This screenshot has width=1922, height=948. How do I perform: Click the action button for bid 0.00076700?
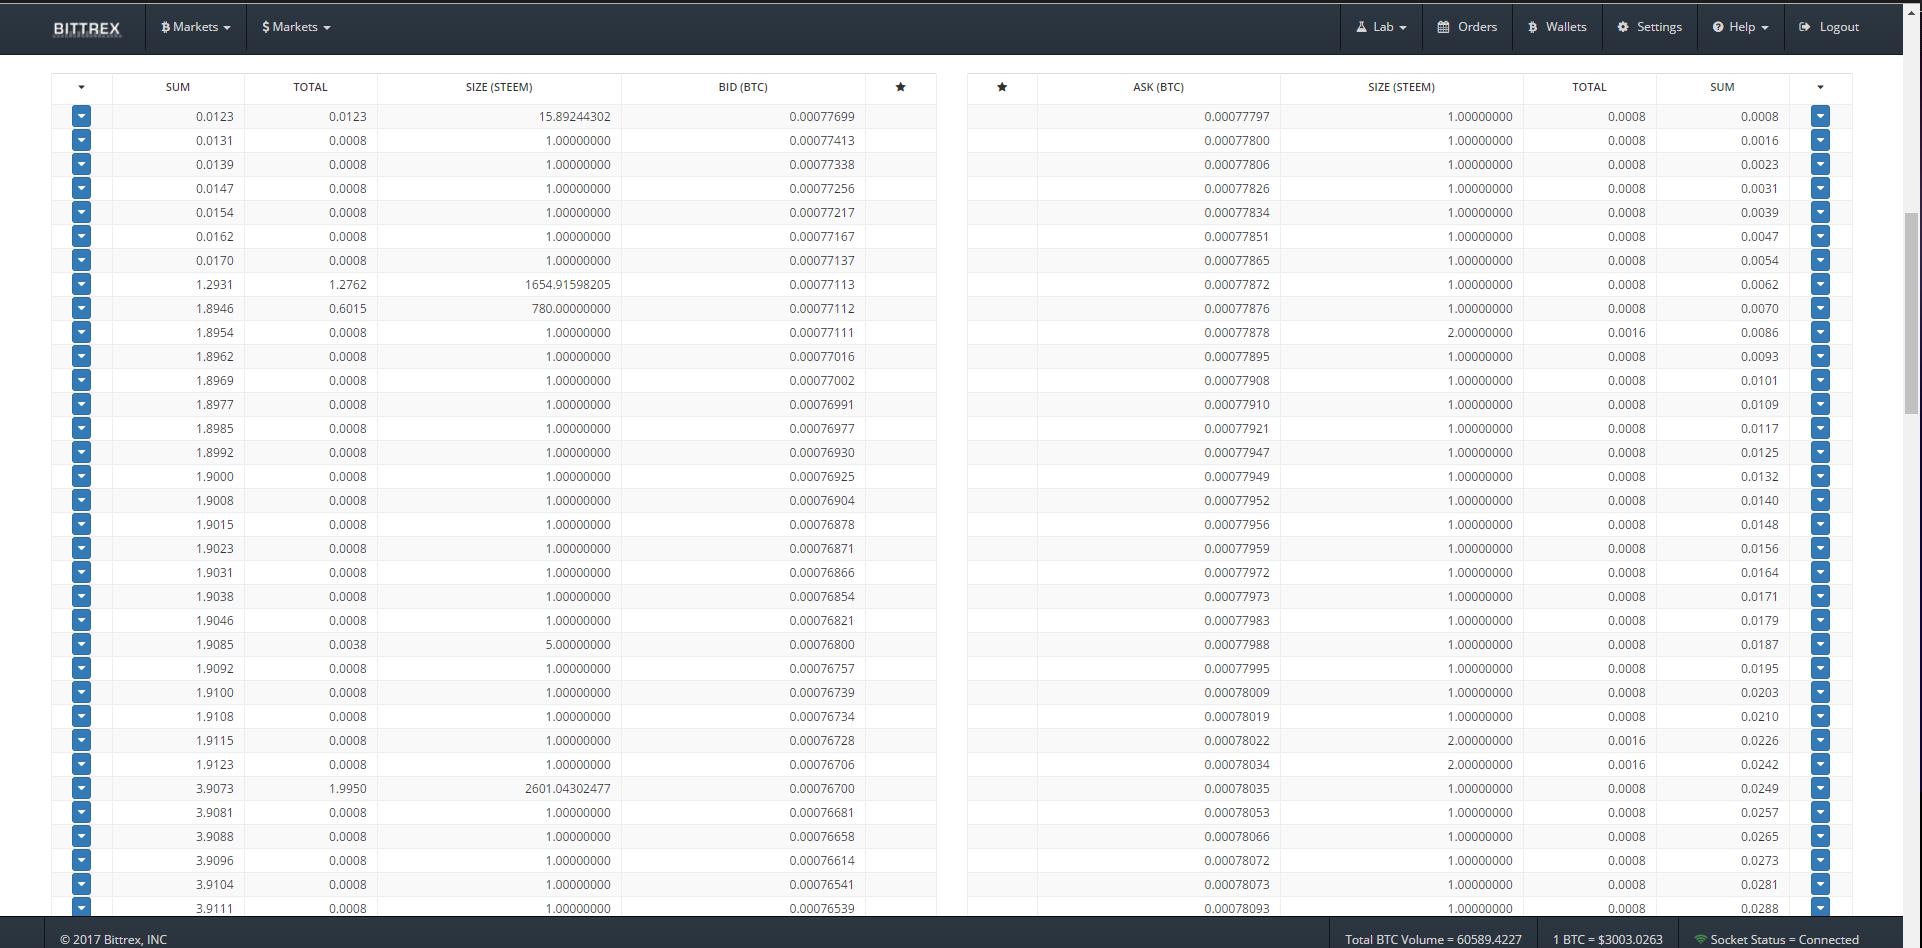click(82, 788)
